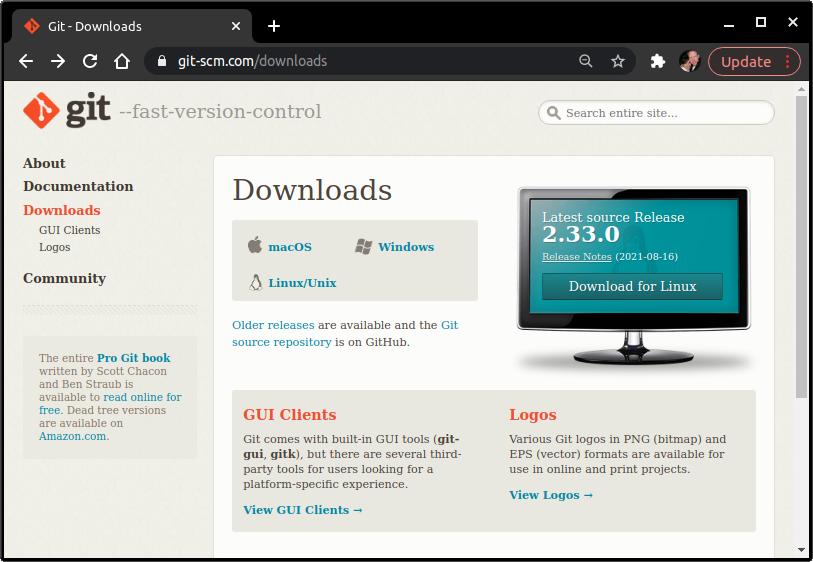Focus the Search entire site field

[x=656, y=113]
